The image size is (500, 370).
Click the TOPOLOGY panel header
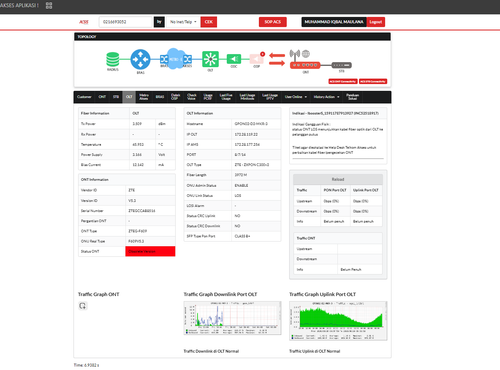(232, 37)
